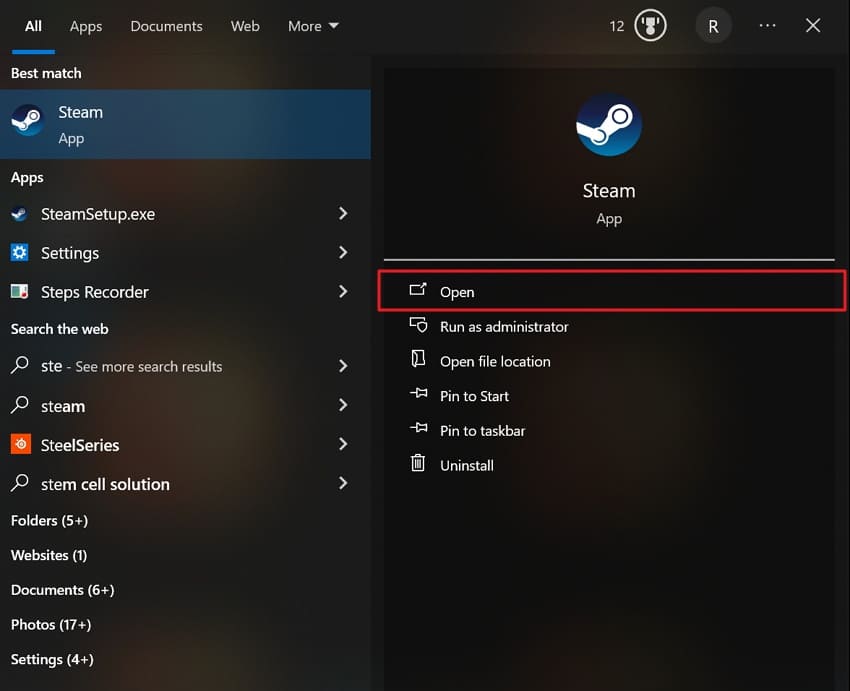This screenshot has height=691, width=850.
Task: Click the Settings gear icon in results
Action: click(x=20, y=252)
